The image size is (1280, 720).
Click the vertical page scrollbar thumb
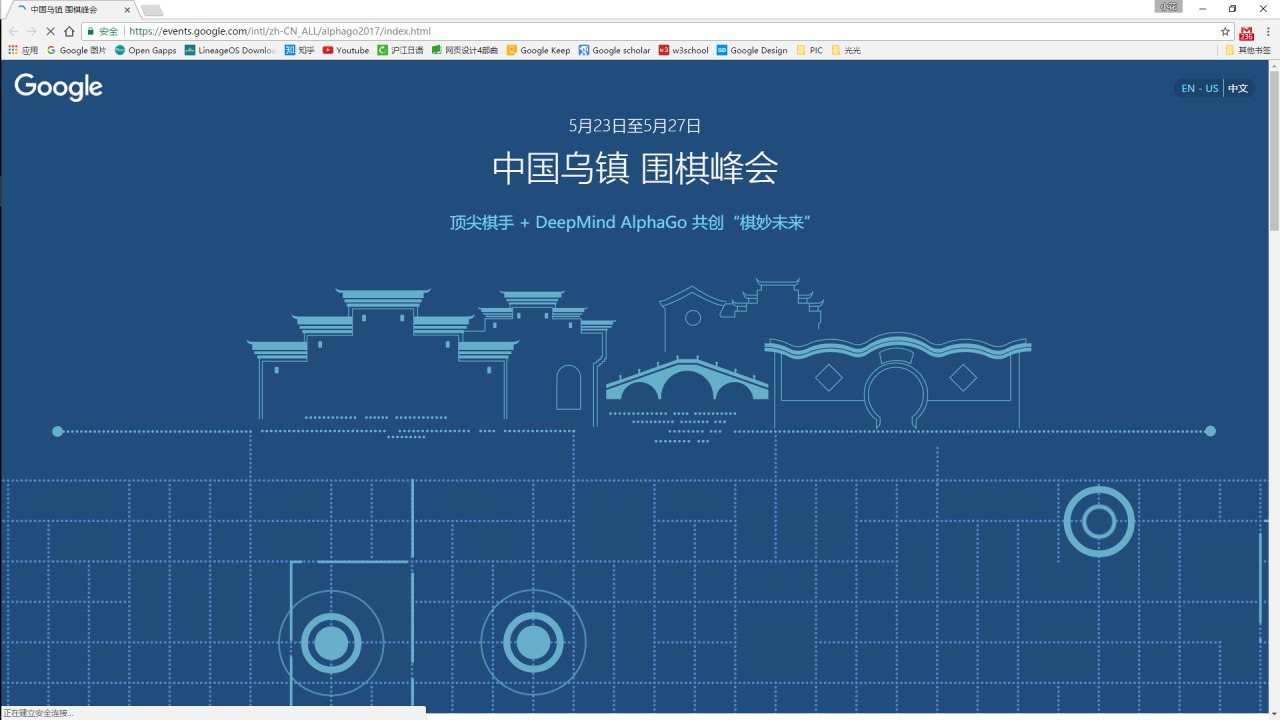1273,150
